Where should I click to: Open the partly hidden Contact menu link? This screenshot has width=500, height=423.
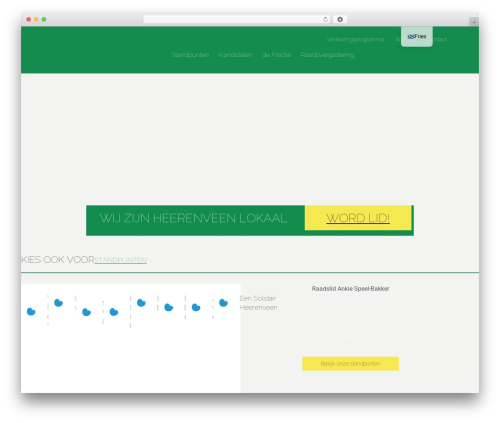click(x=440, y=39)
